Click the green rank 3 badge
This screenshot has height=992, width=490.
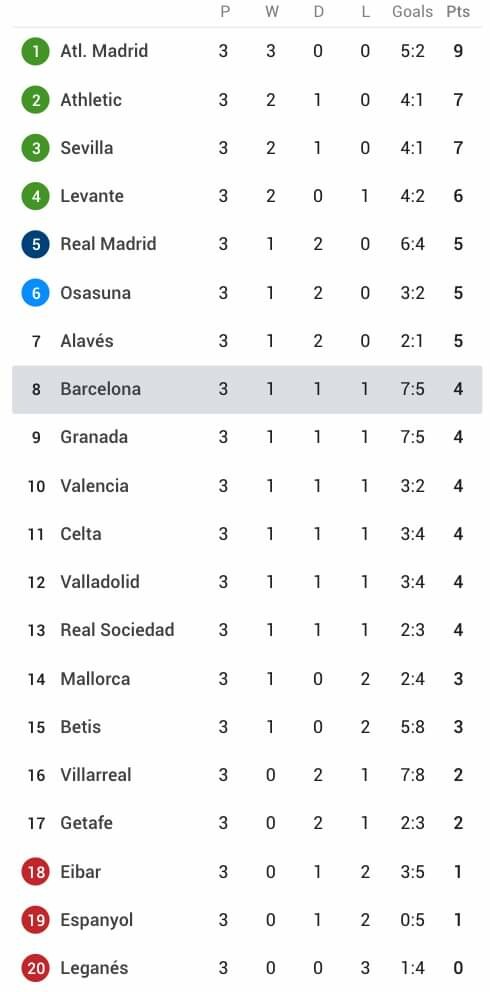click(35, 147)
